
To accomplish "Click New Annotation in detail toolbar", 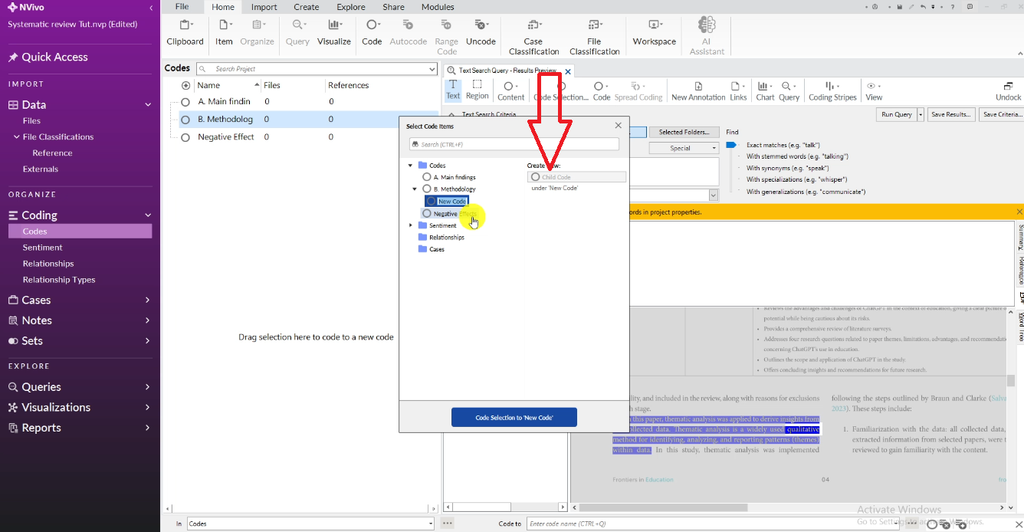I will click(698, 91).
